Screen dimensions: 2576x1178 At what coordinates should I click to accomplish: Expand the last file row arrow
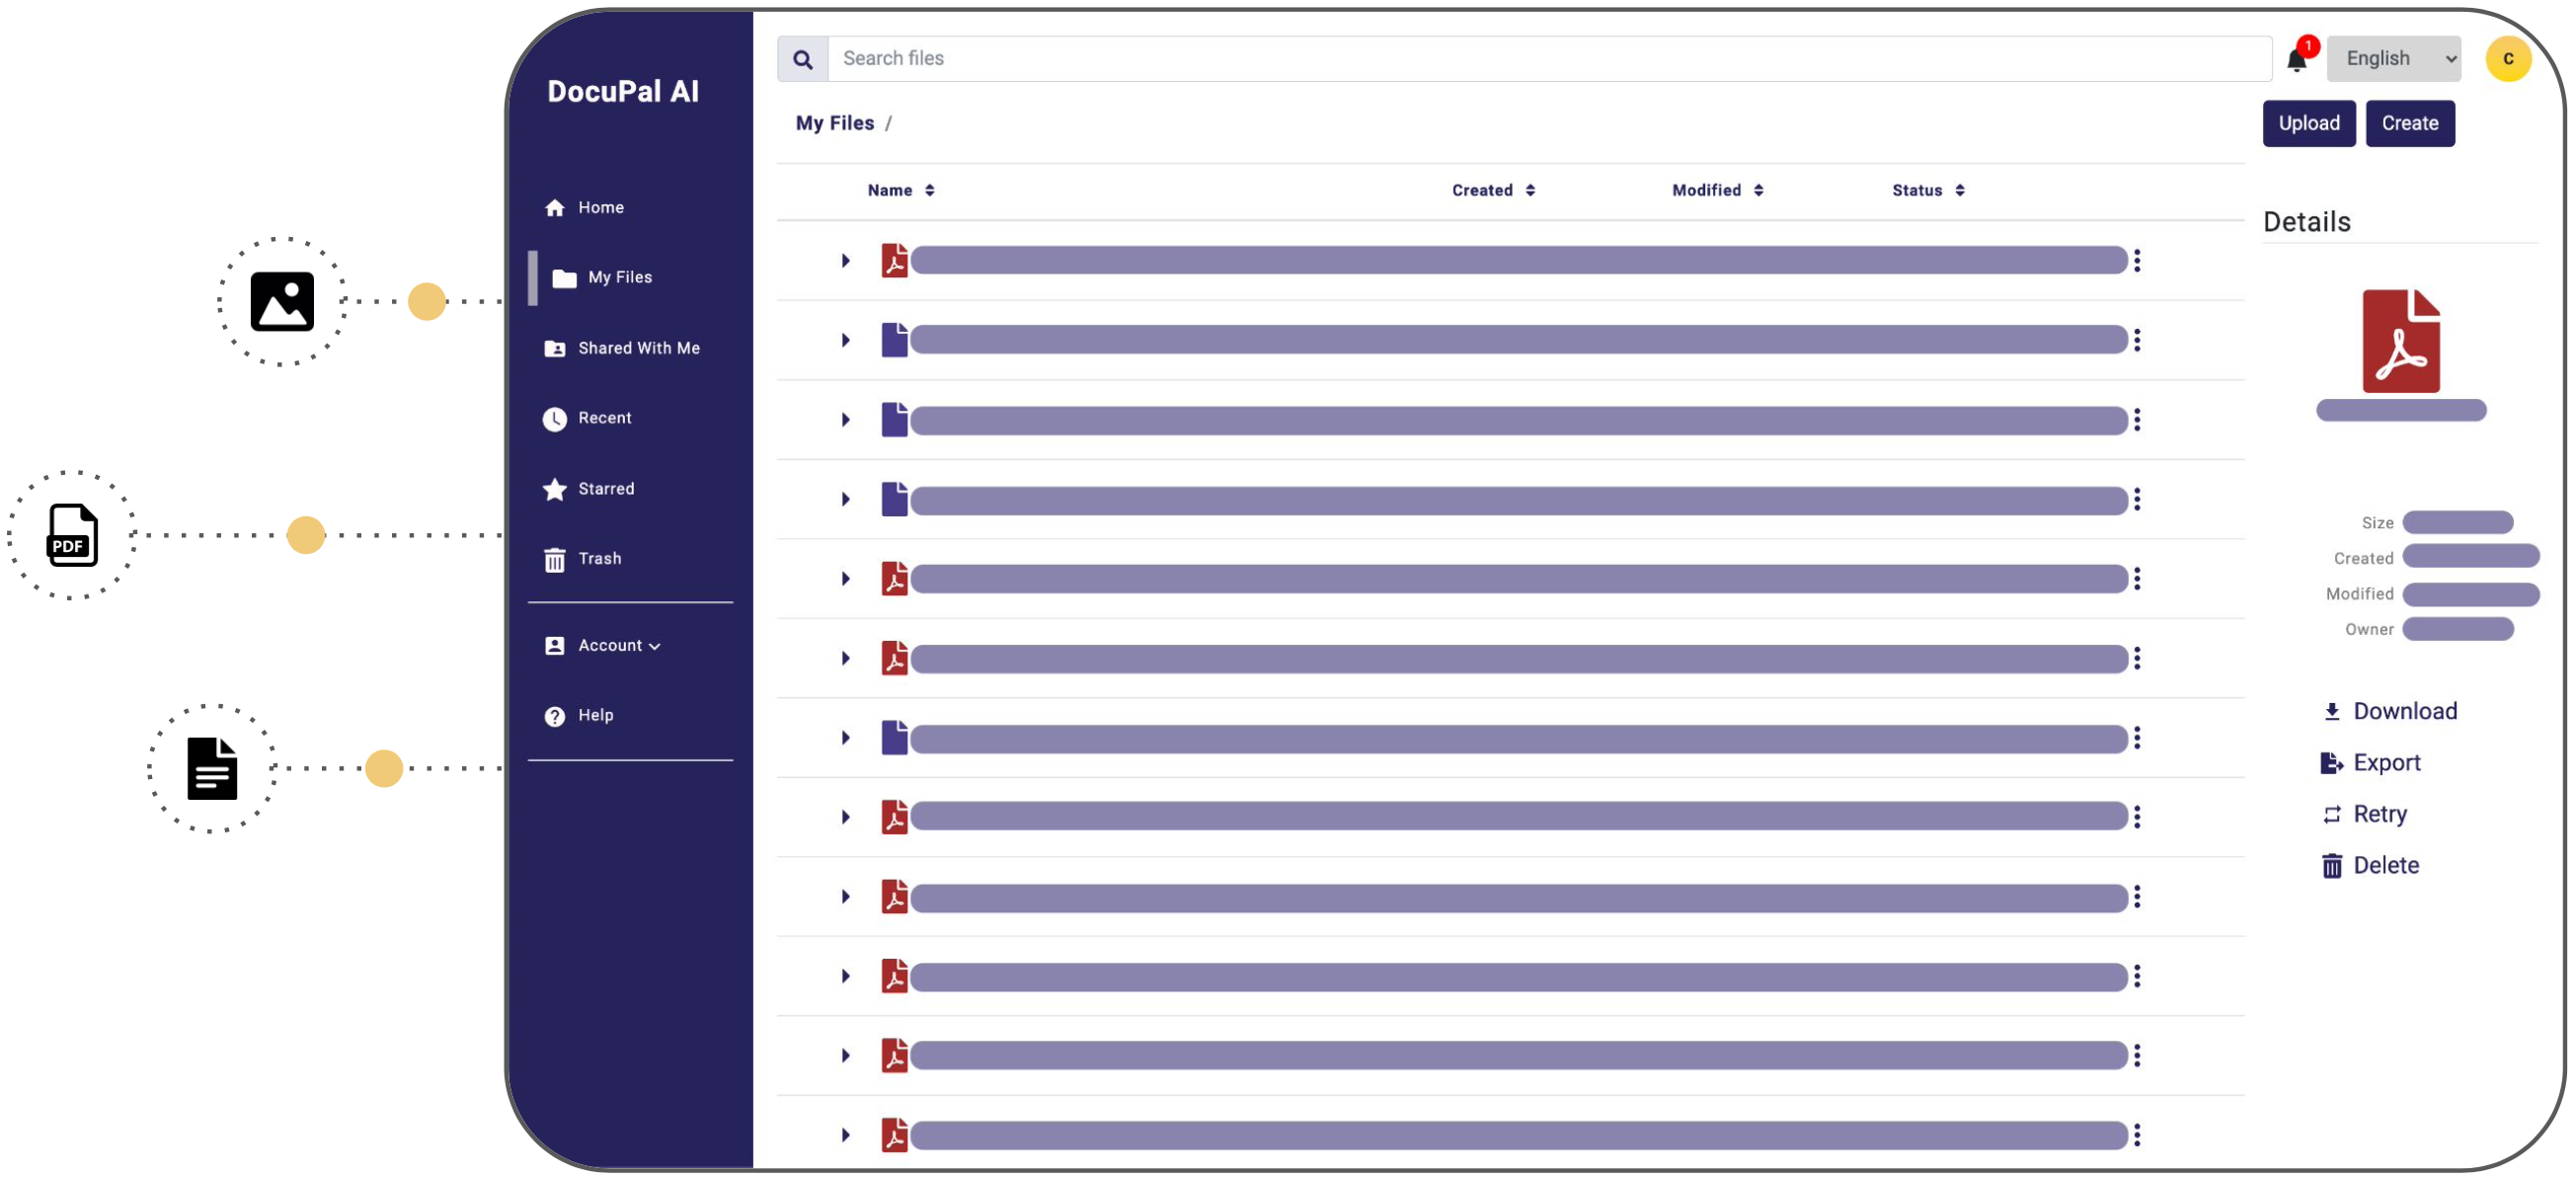pos(845,1135)
